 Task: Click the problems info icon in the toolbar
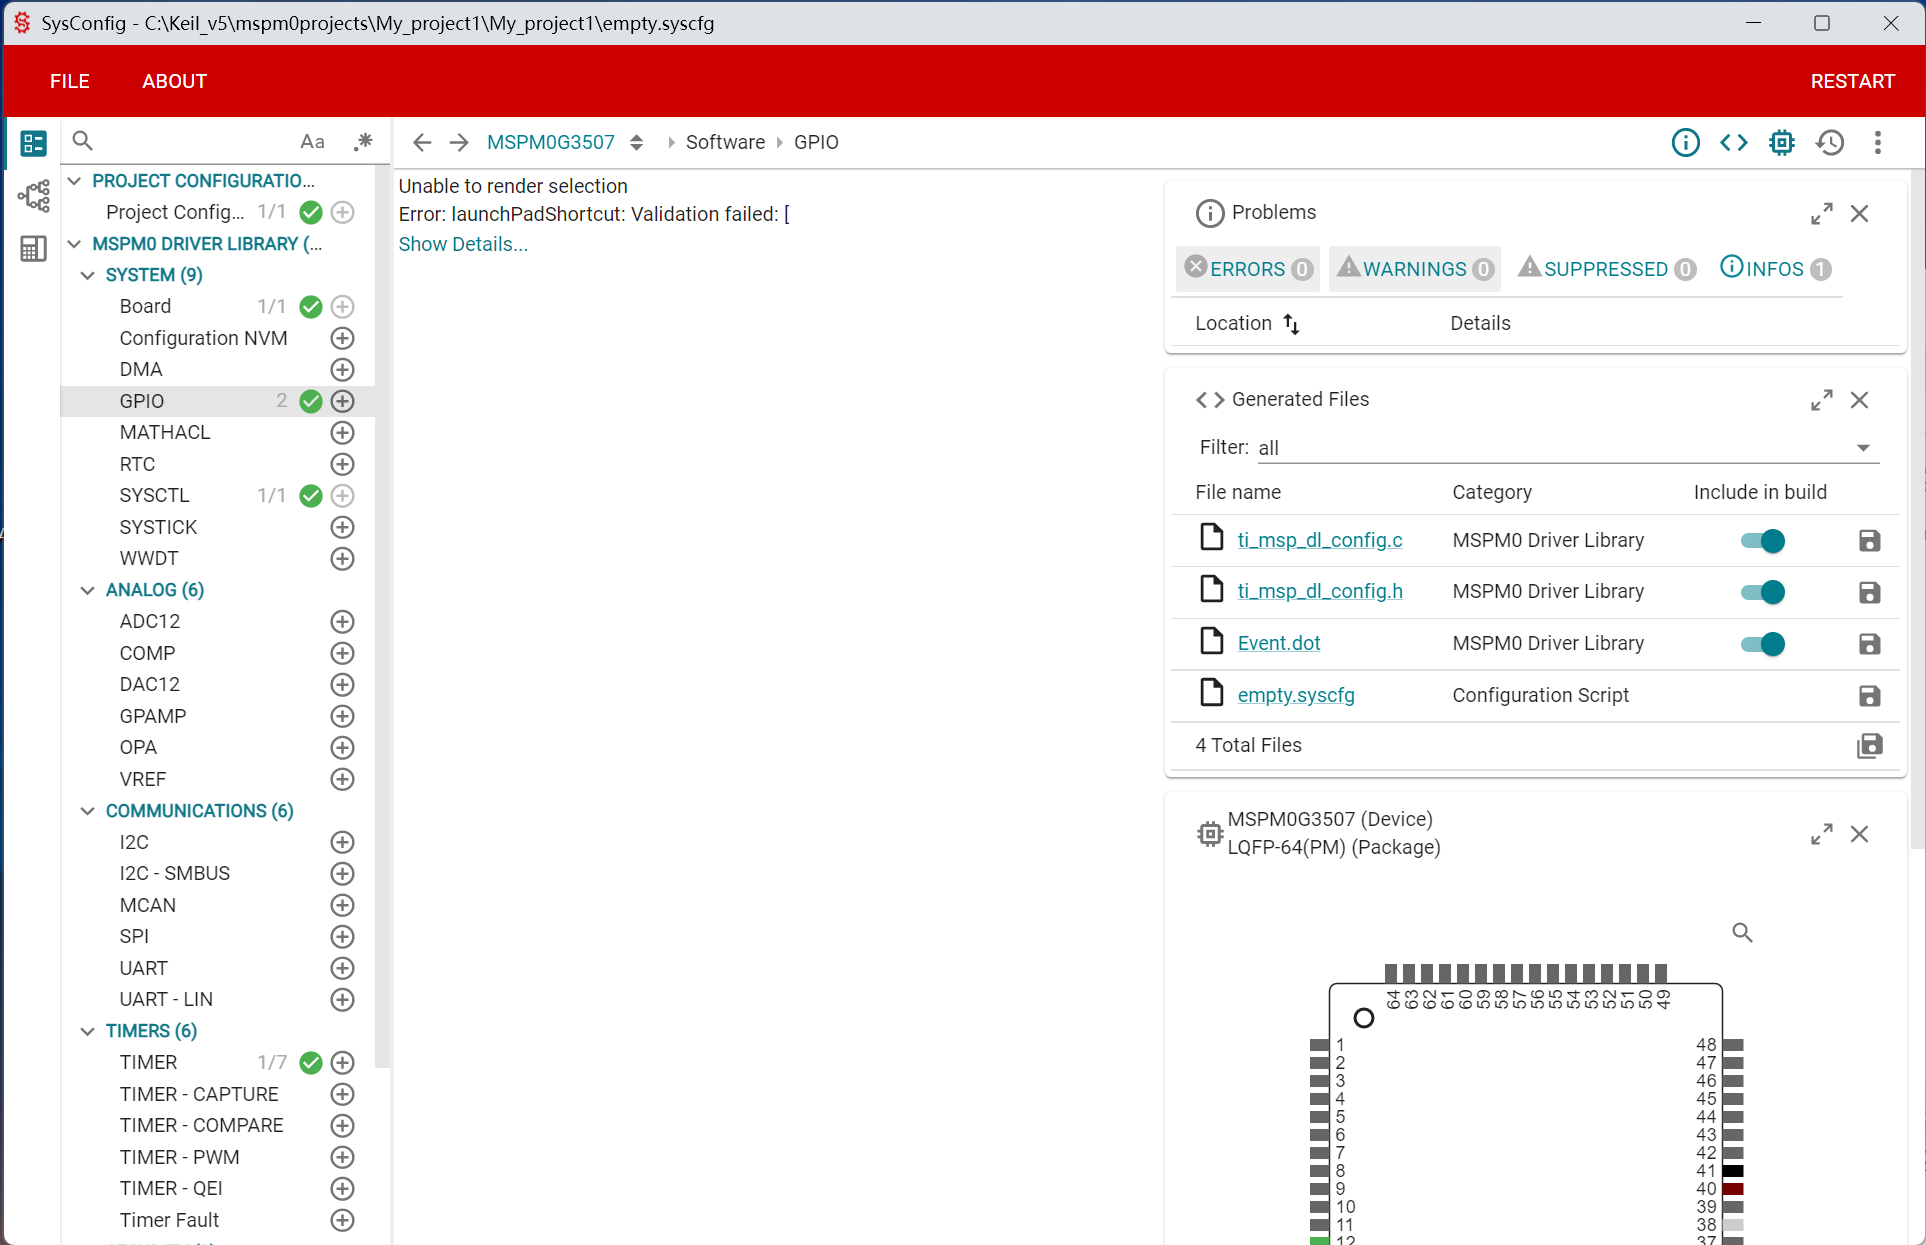coord(1685,143)
